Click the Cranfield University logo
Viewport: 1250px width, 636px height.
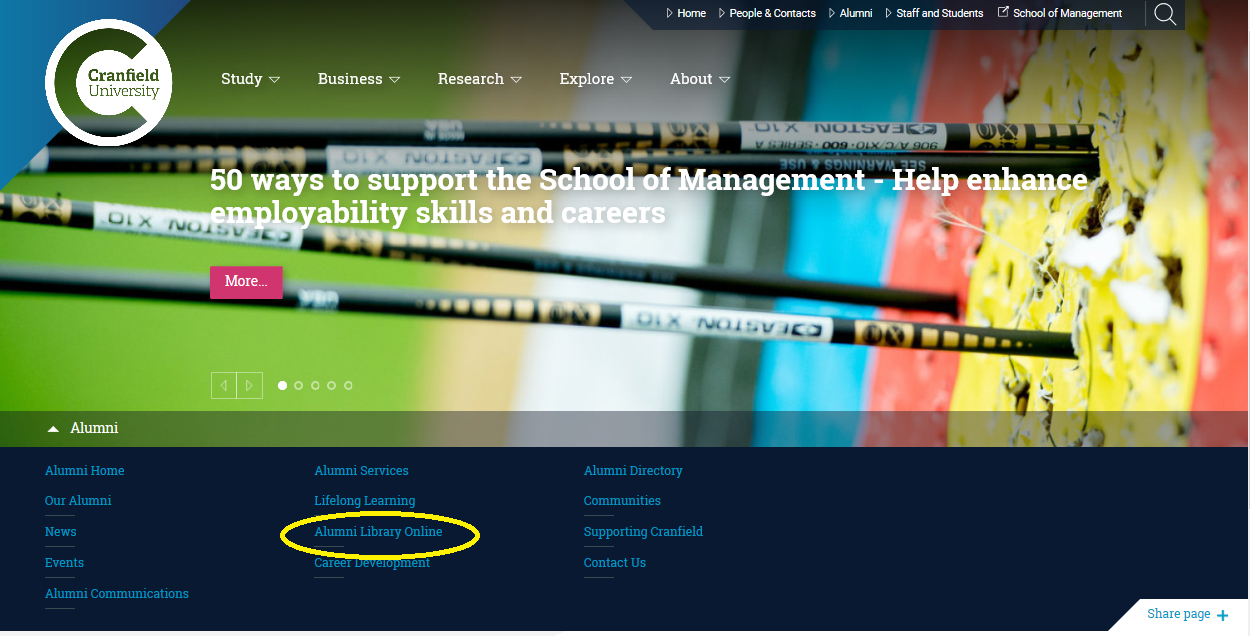coord(110,83)
